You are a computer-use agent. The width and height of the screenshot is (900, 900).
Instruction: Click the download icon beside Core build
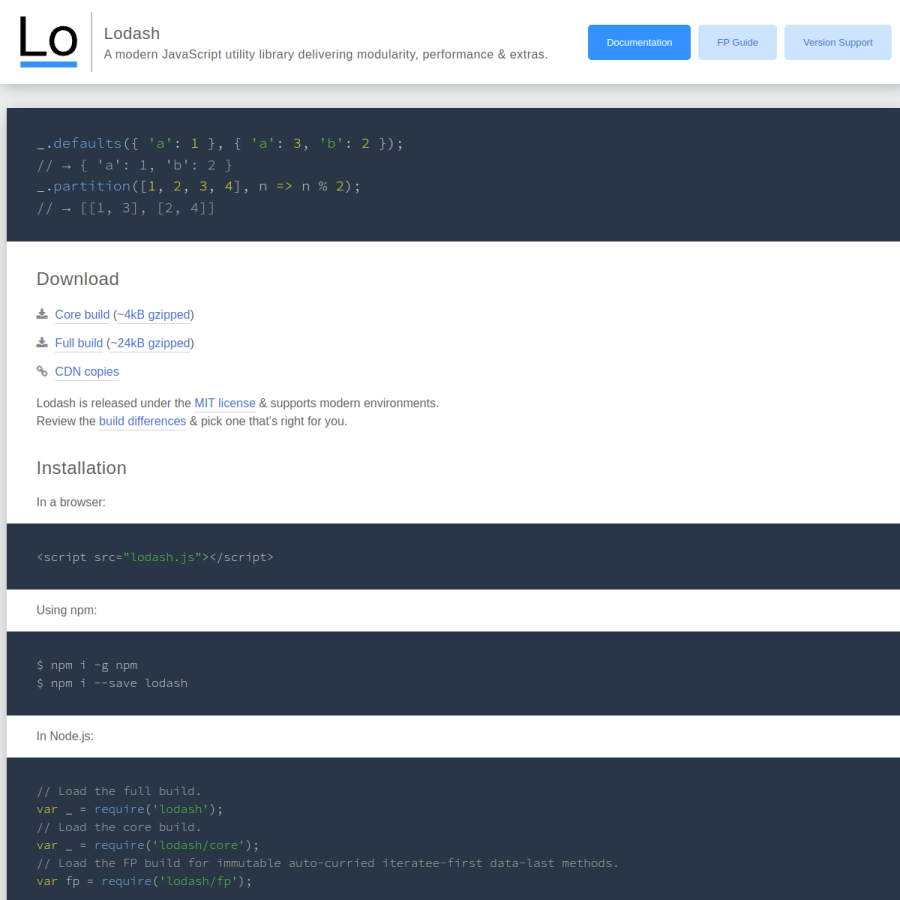pos(42,314)
